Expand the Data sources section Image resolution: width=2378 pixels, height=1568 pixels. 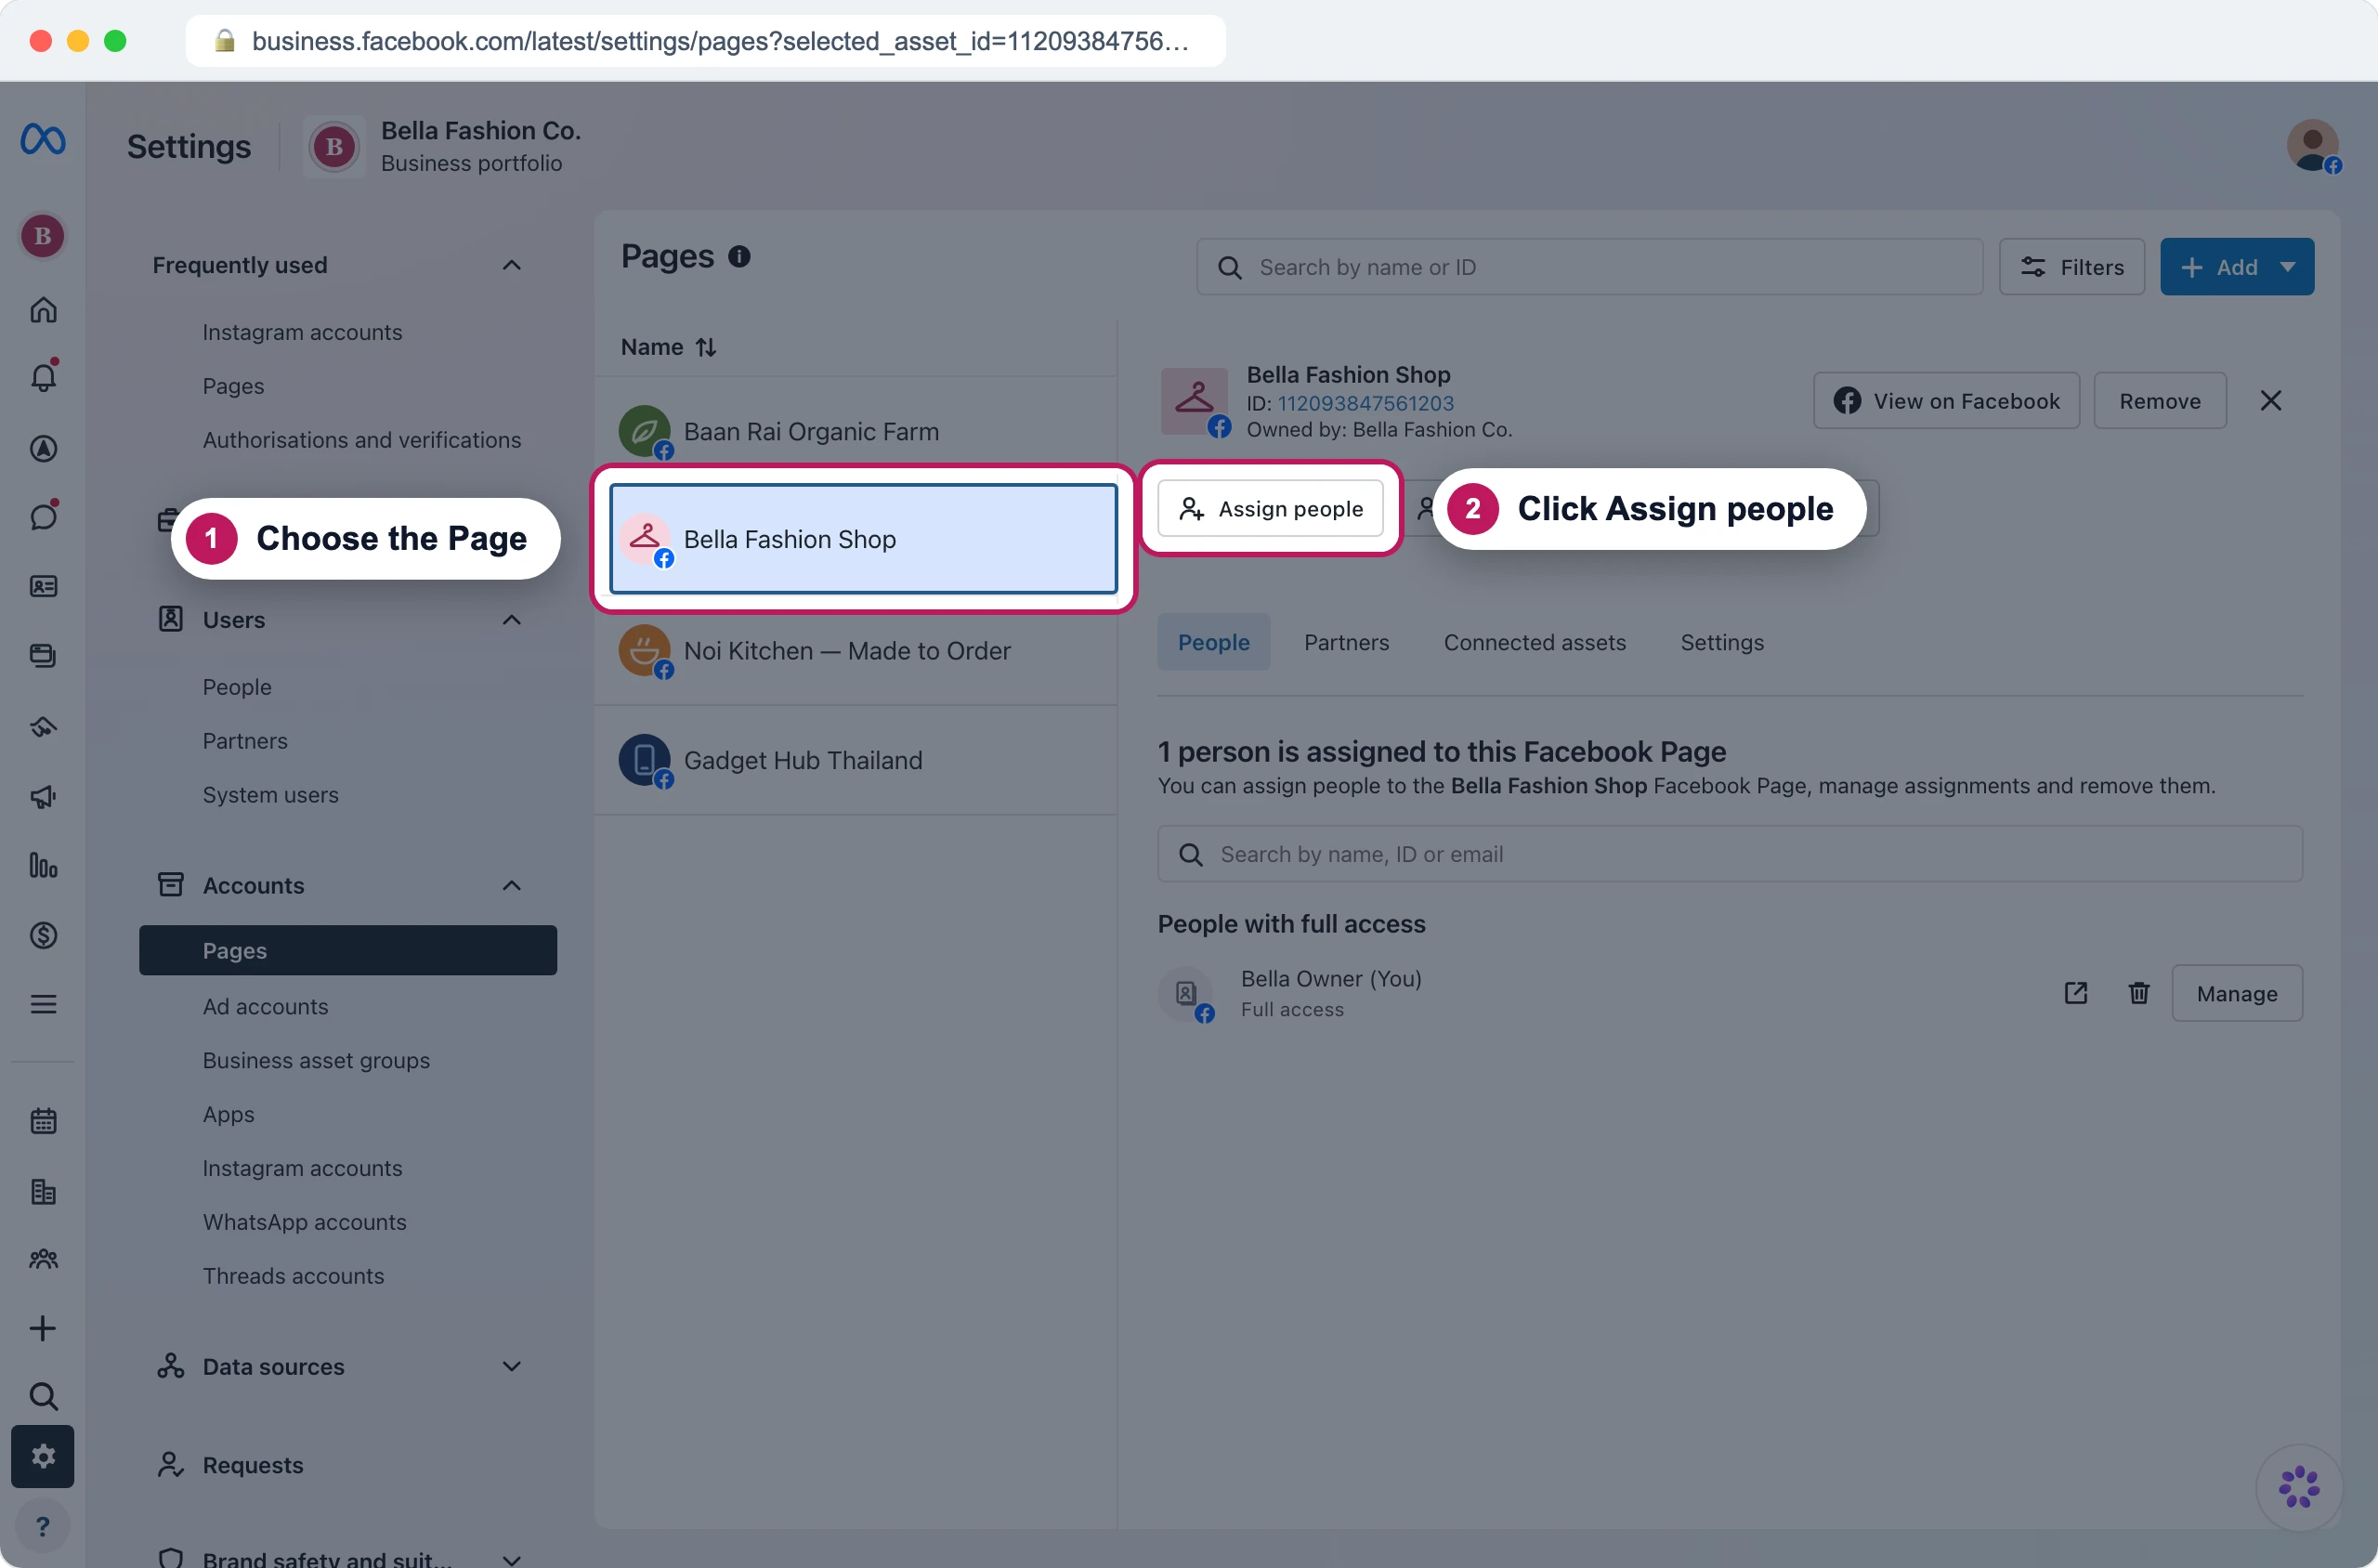511,1366
